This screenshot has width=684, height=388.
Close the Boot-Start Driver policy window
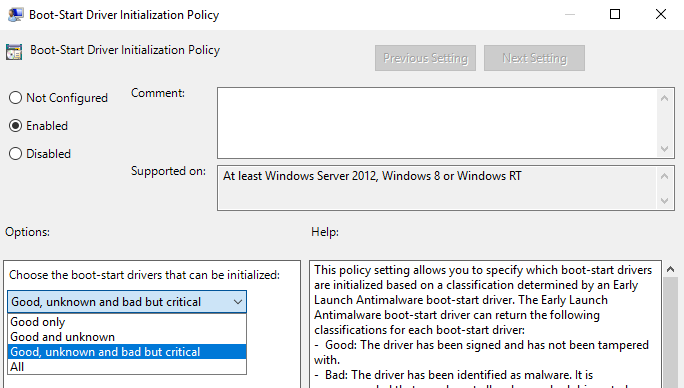pyautogui.click(x=660, y=14)
